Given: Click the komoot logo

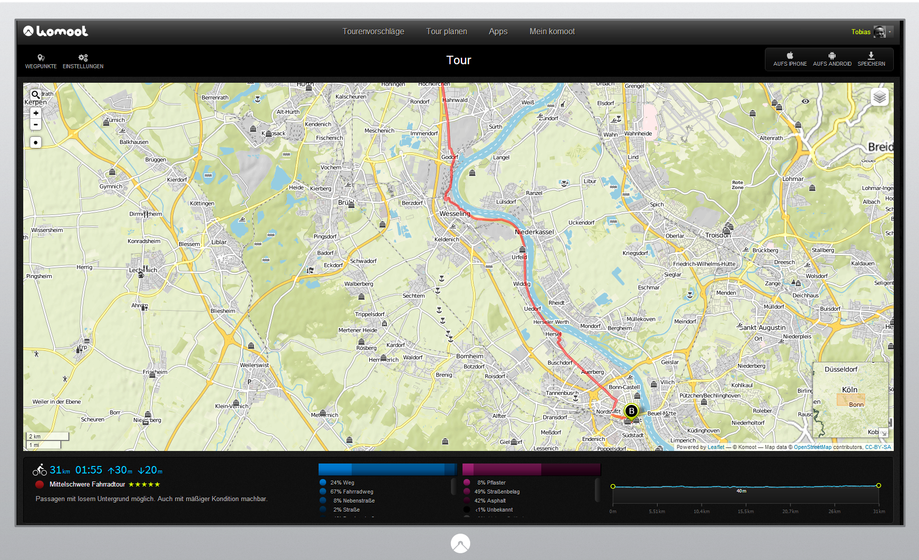Looking at the screenshot, I should [x=56, y=32].
